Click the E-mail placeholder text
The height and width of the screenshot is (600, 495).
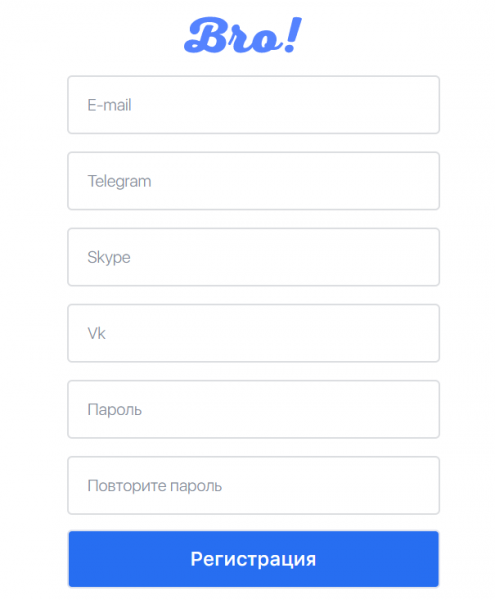[x=109, y=105]
